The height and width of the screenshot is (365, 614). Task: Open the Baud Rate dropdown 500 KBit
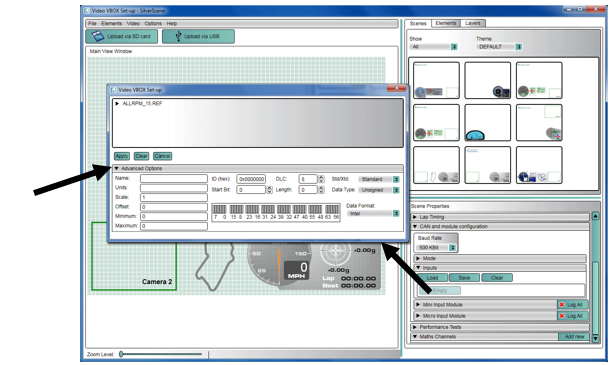[x=436, y=248]
